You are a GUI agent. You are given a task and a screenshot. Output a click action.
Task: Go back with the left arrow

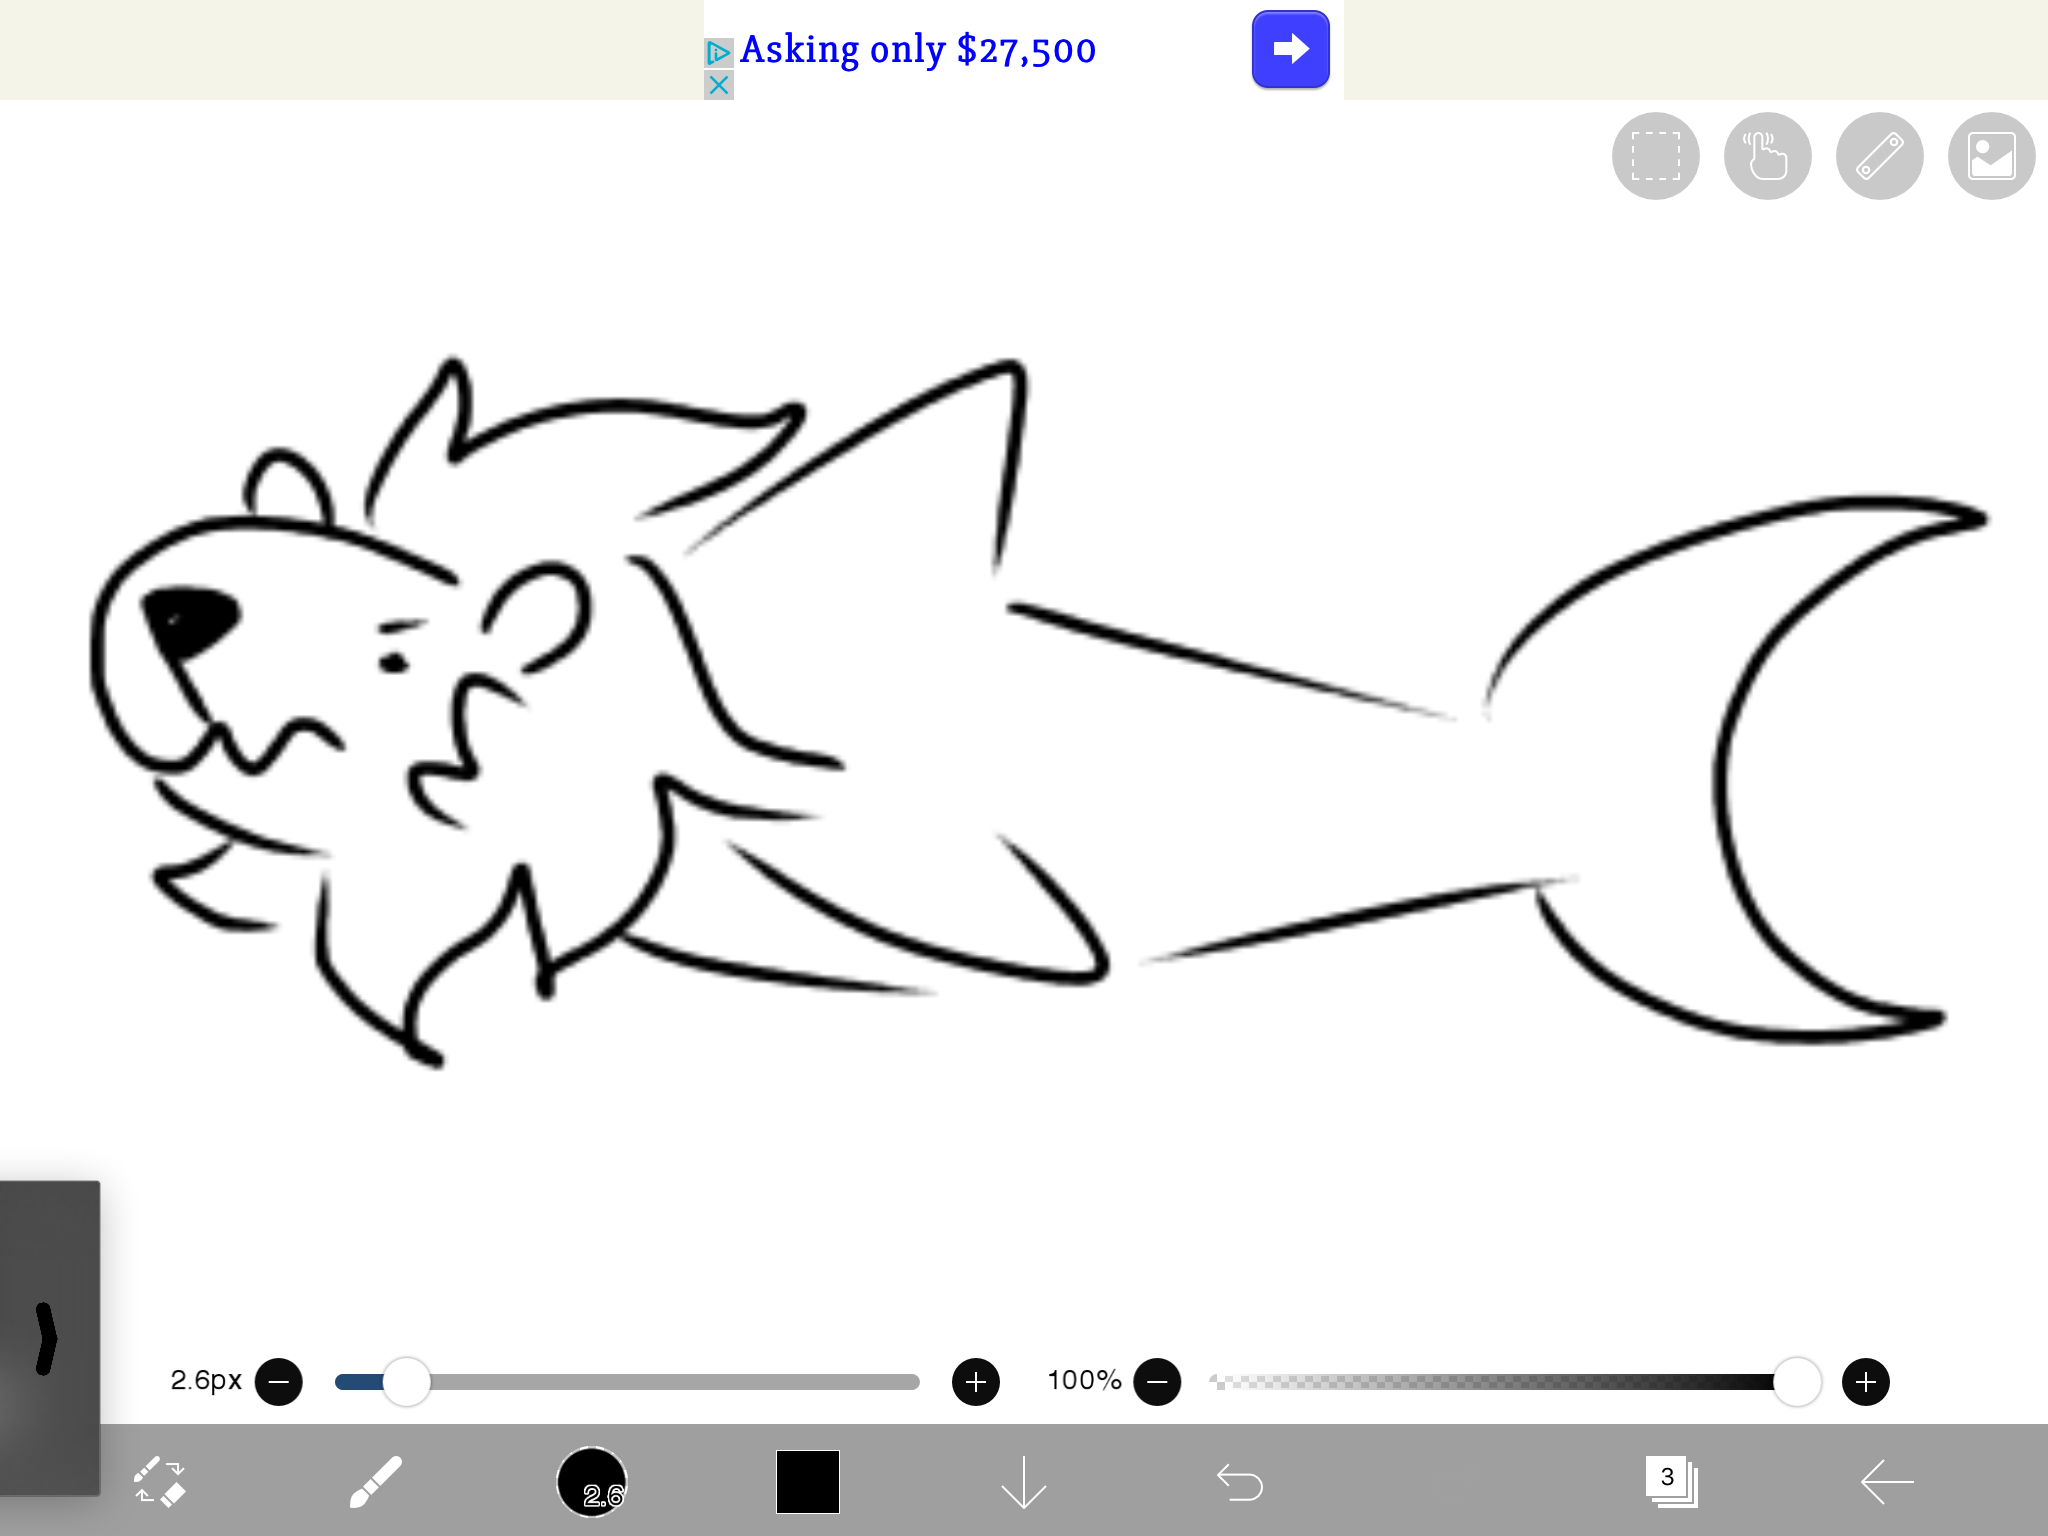click(1887, 1481)
